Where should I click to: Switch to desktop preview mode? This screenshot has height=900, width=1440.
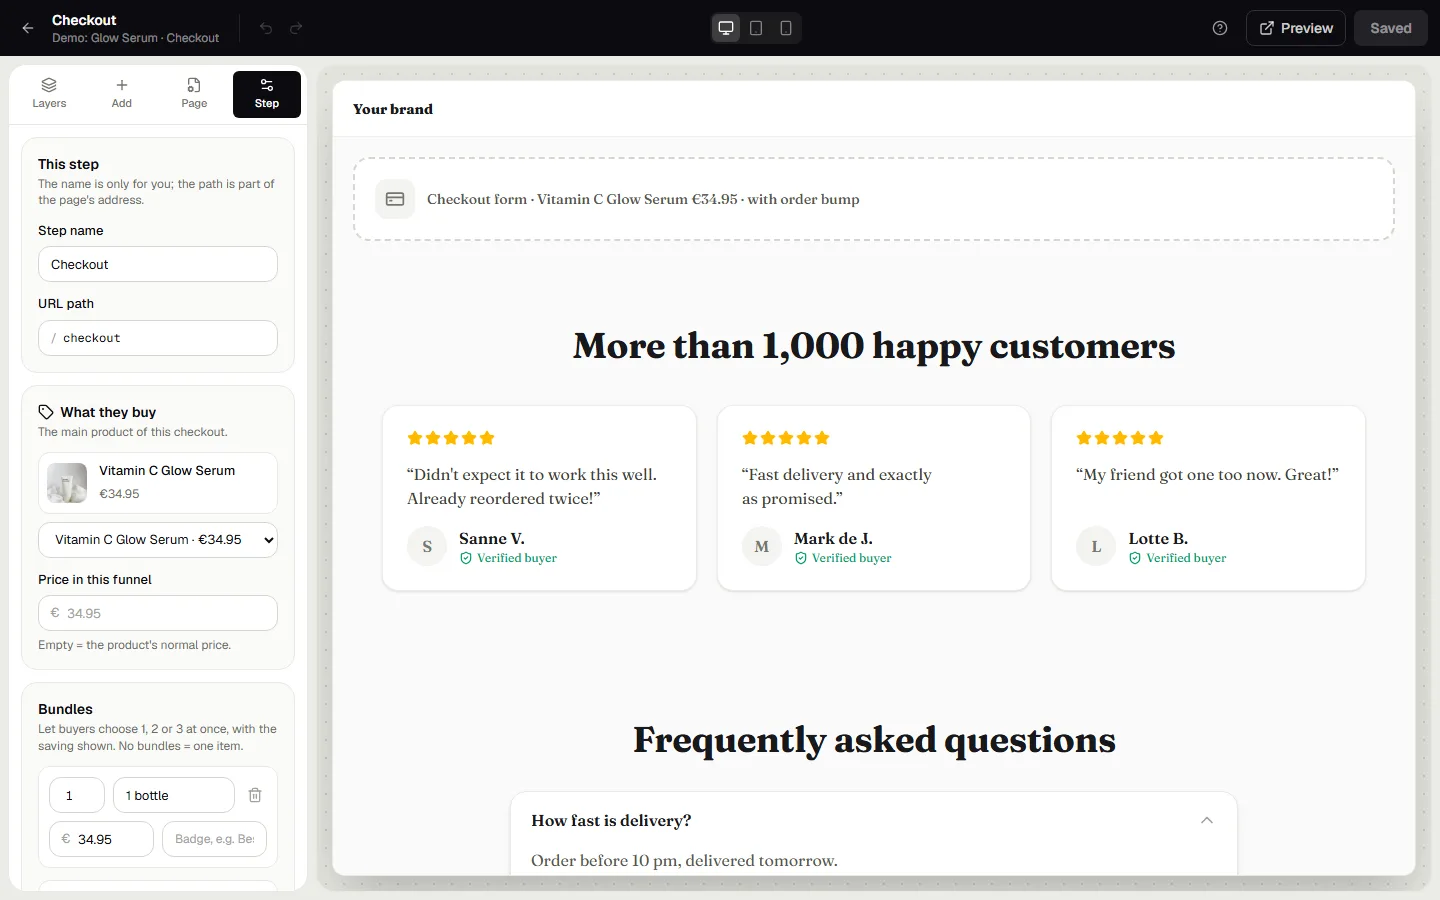(x=726, y=28)
